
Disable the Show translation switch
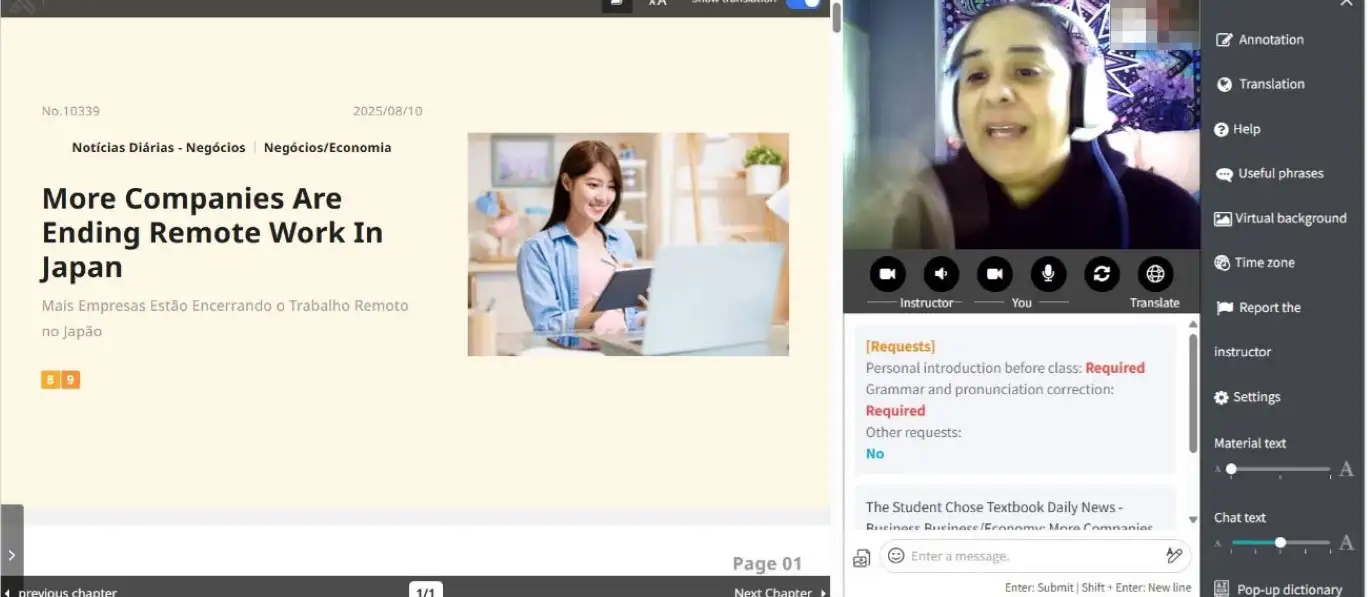click(x=803, y=3)
